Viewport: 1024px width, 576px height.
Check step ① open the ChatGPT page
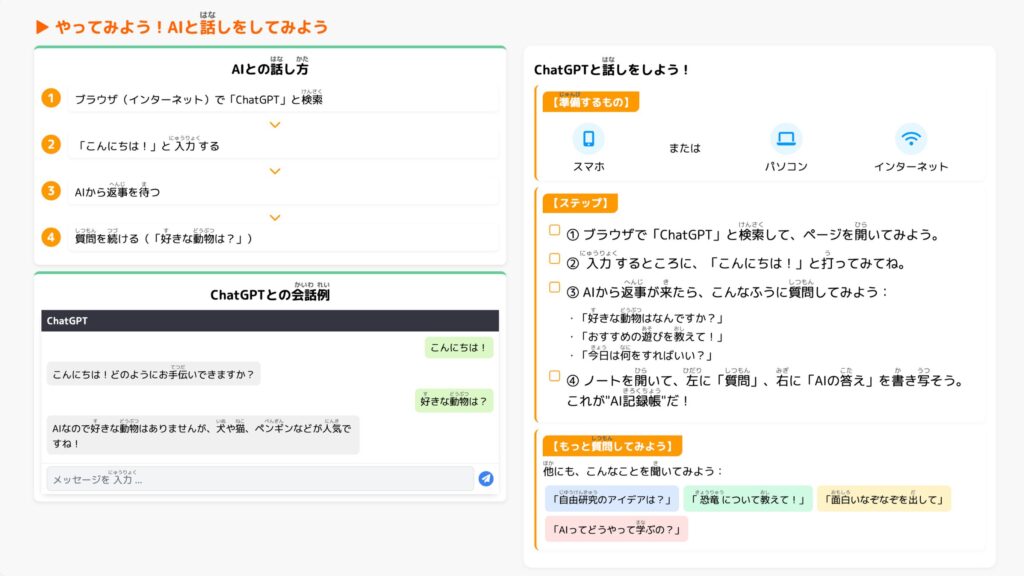554,230
